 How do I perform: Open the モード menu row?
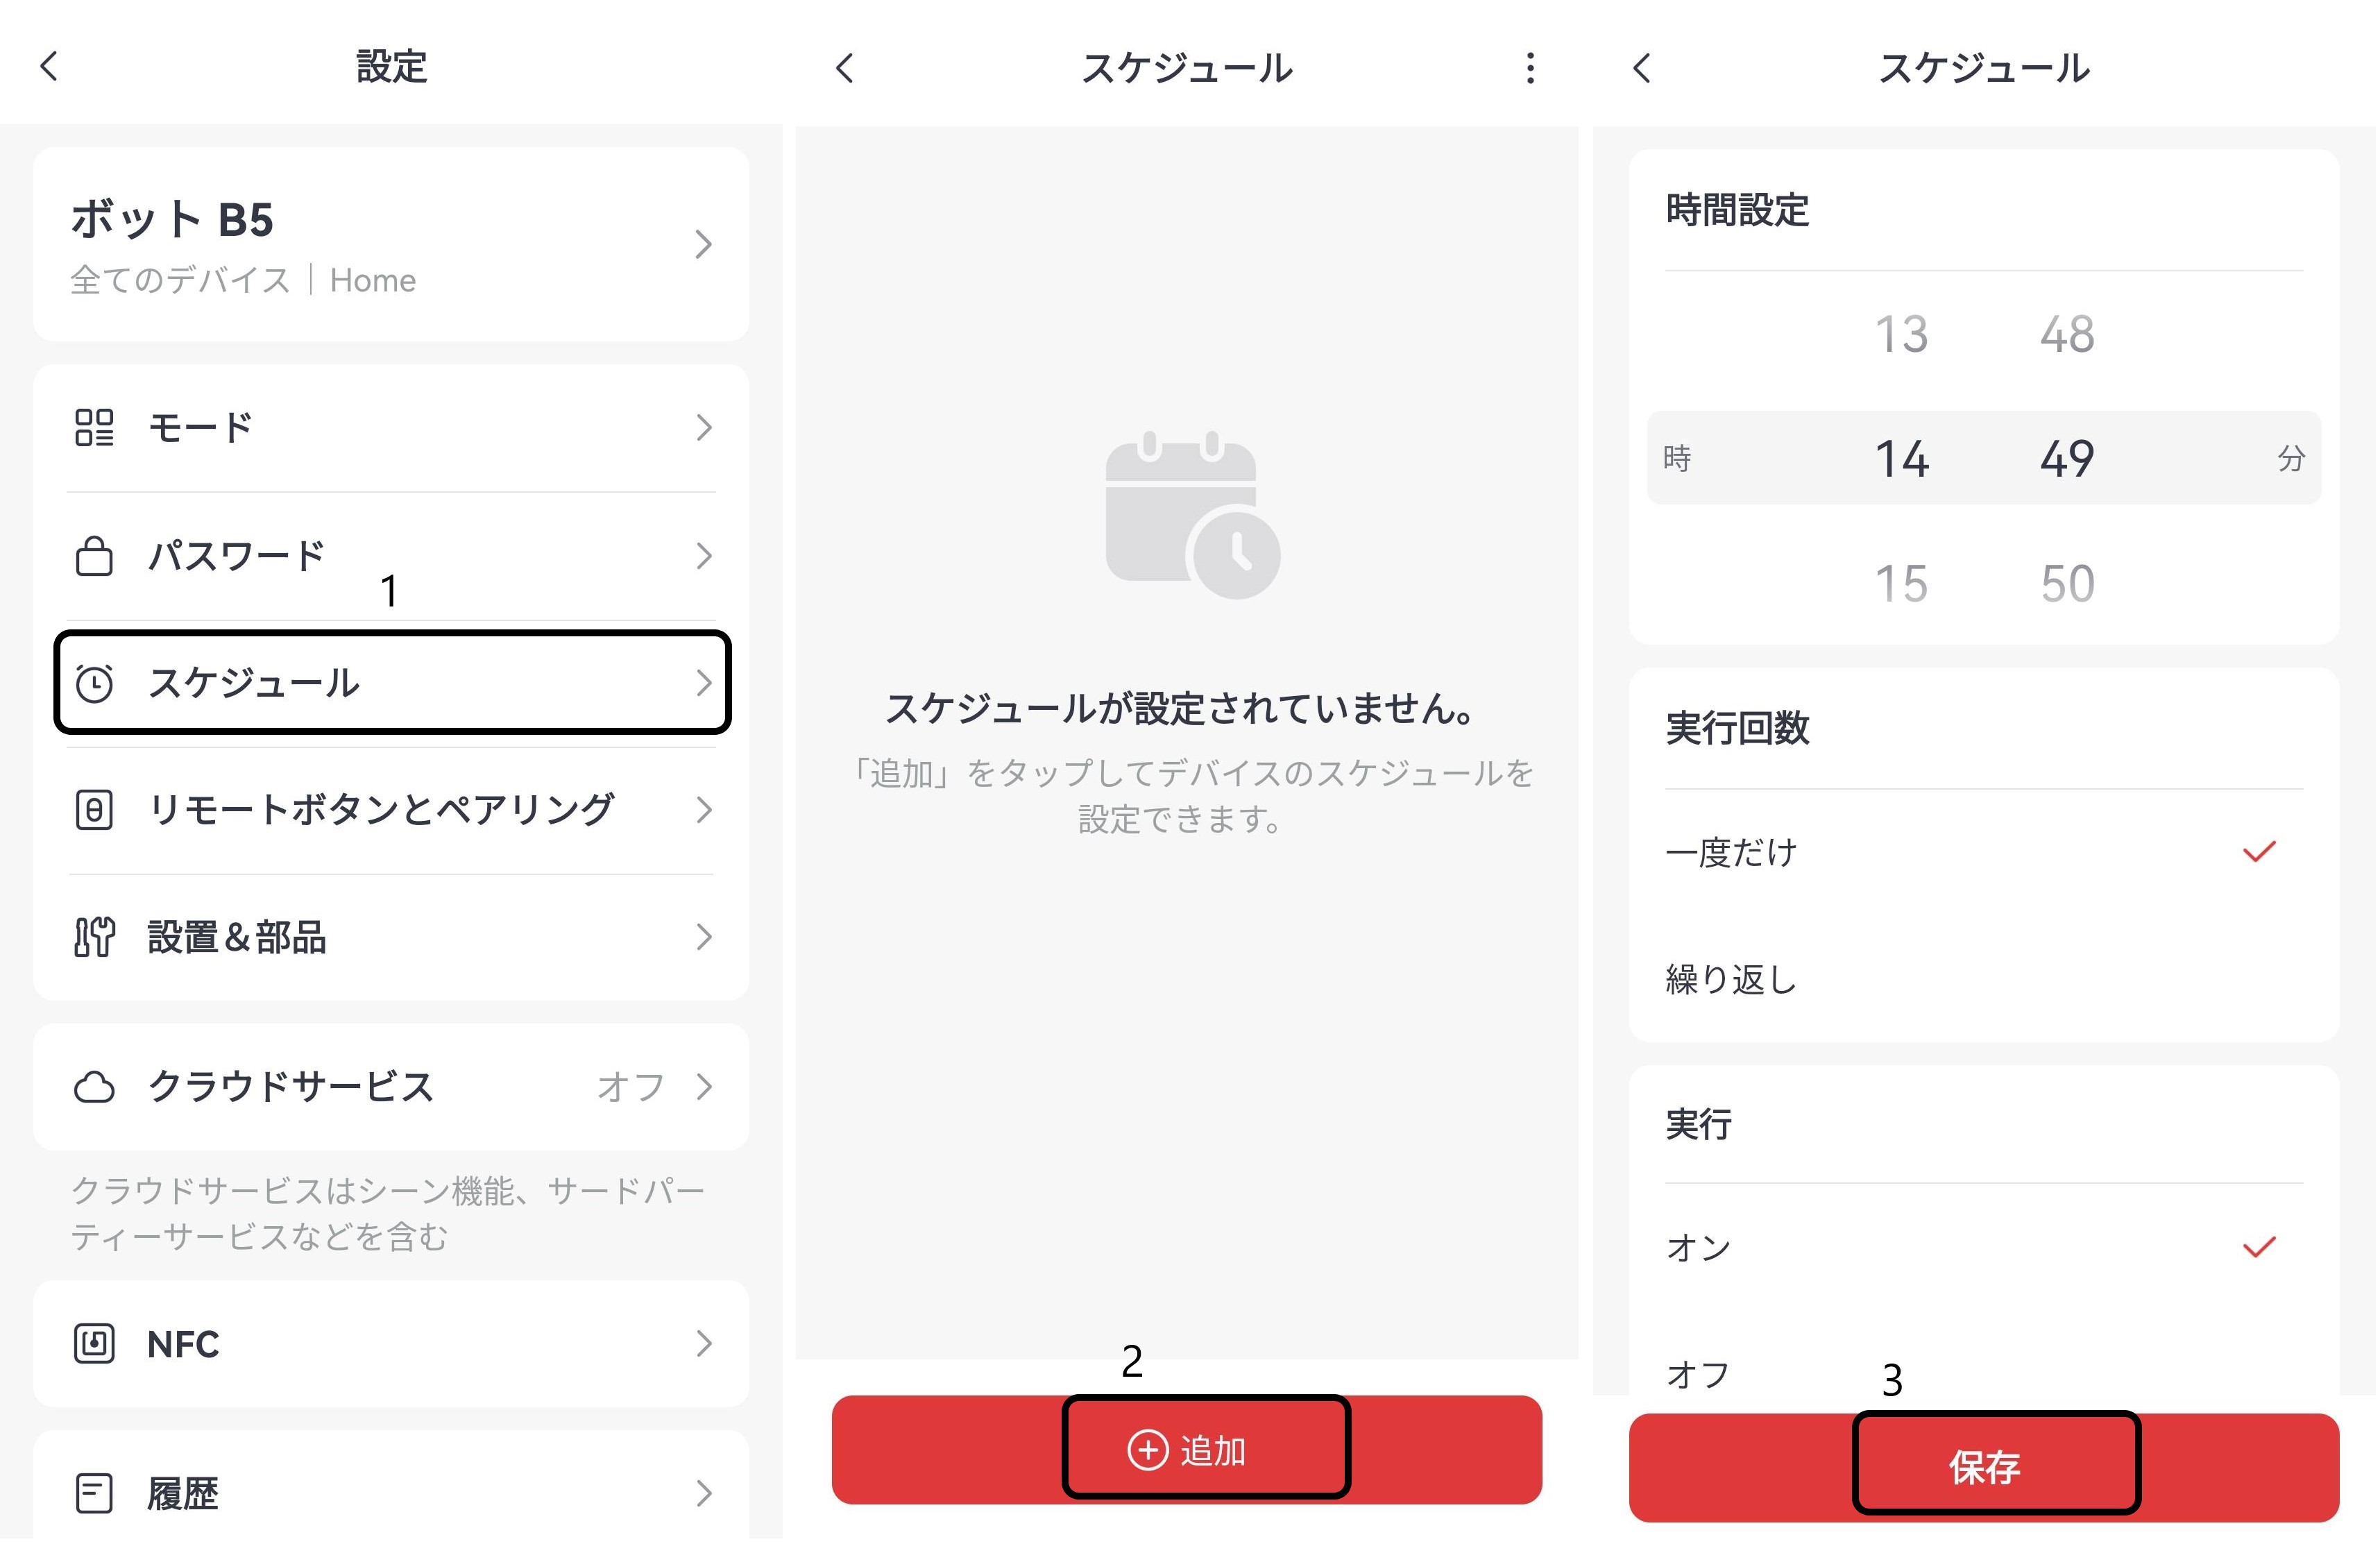click(x=392, y=427)
